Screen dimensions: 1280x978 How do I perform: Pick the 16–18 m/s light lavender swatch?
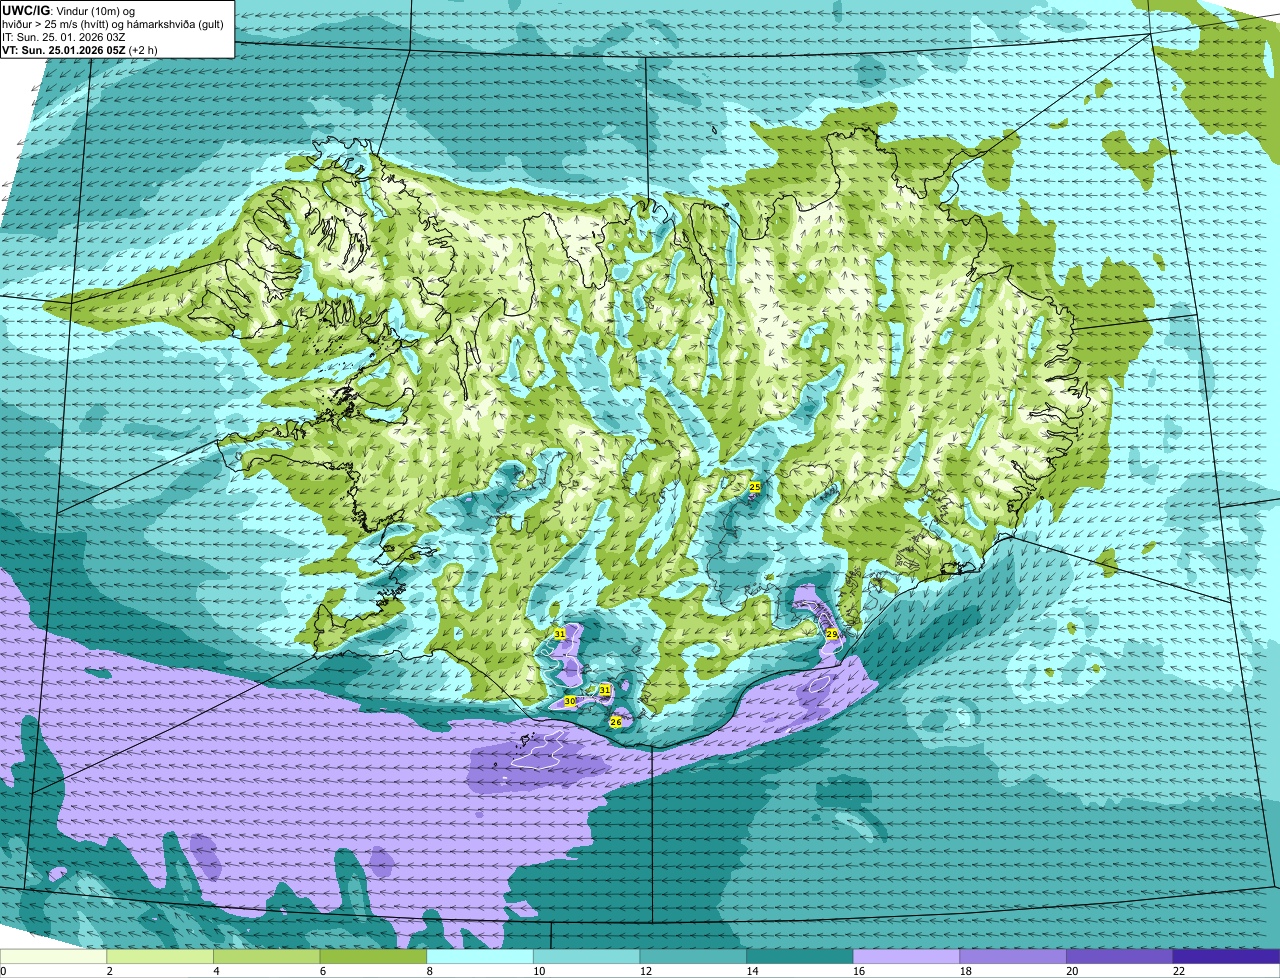click(x=906, y=957)
